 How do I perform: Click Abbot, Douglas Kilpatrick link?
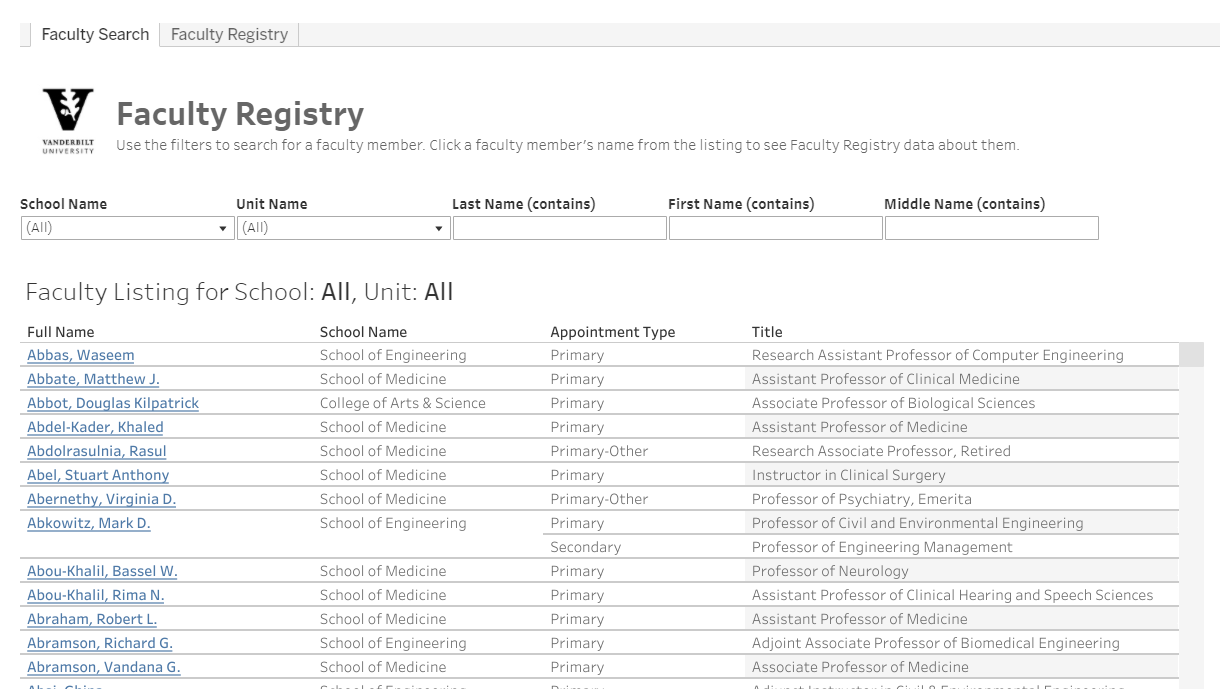tap(112, 403)
